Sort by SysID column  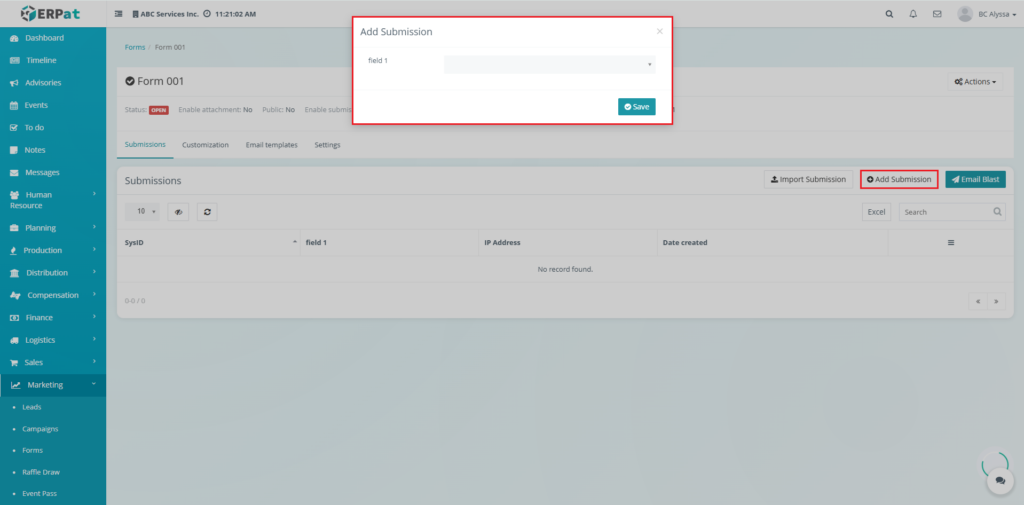pos(208,242)
